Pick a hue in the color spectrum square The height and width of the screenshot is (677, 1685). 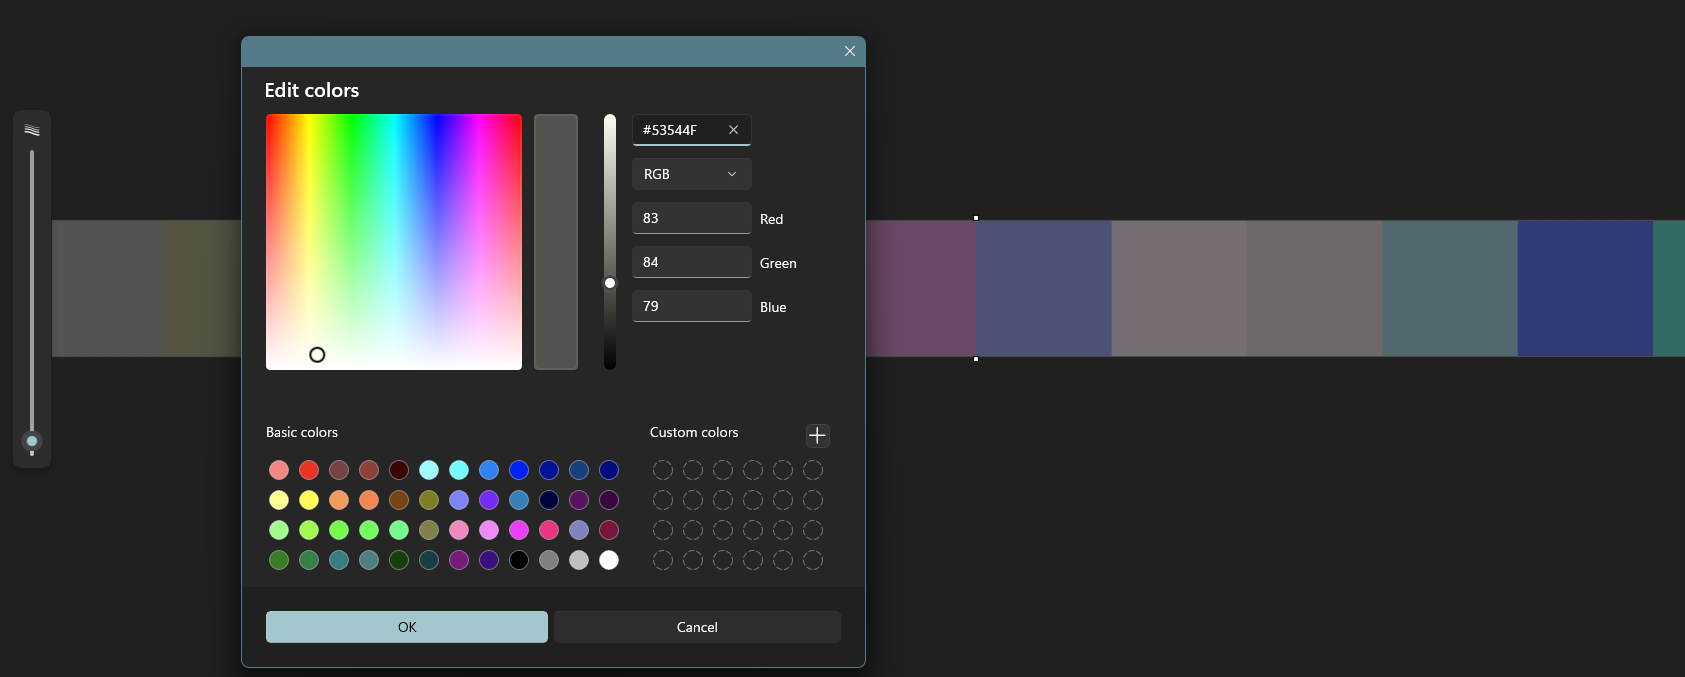click(x=394, y=242)
